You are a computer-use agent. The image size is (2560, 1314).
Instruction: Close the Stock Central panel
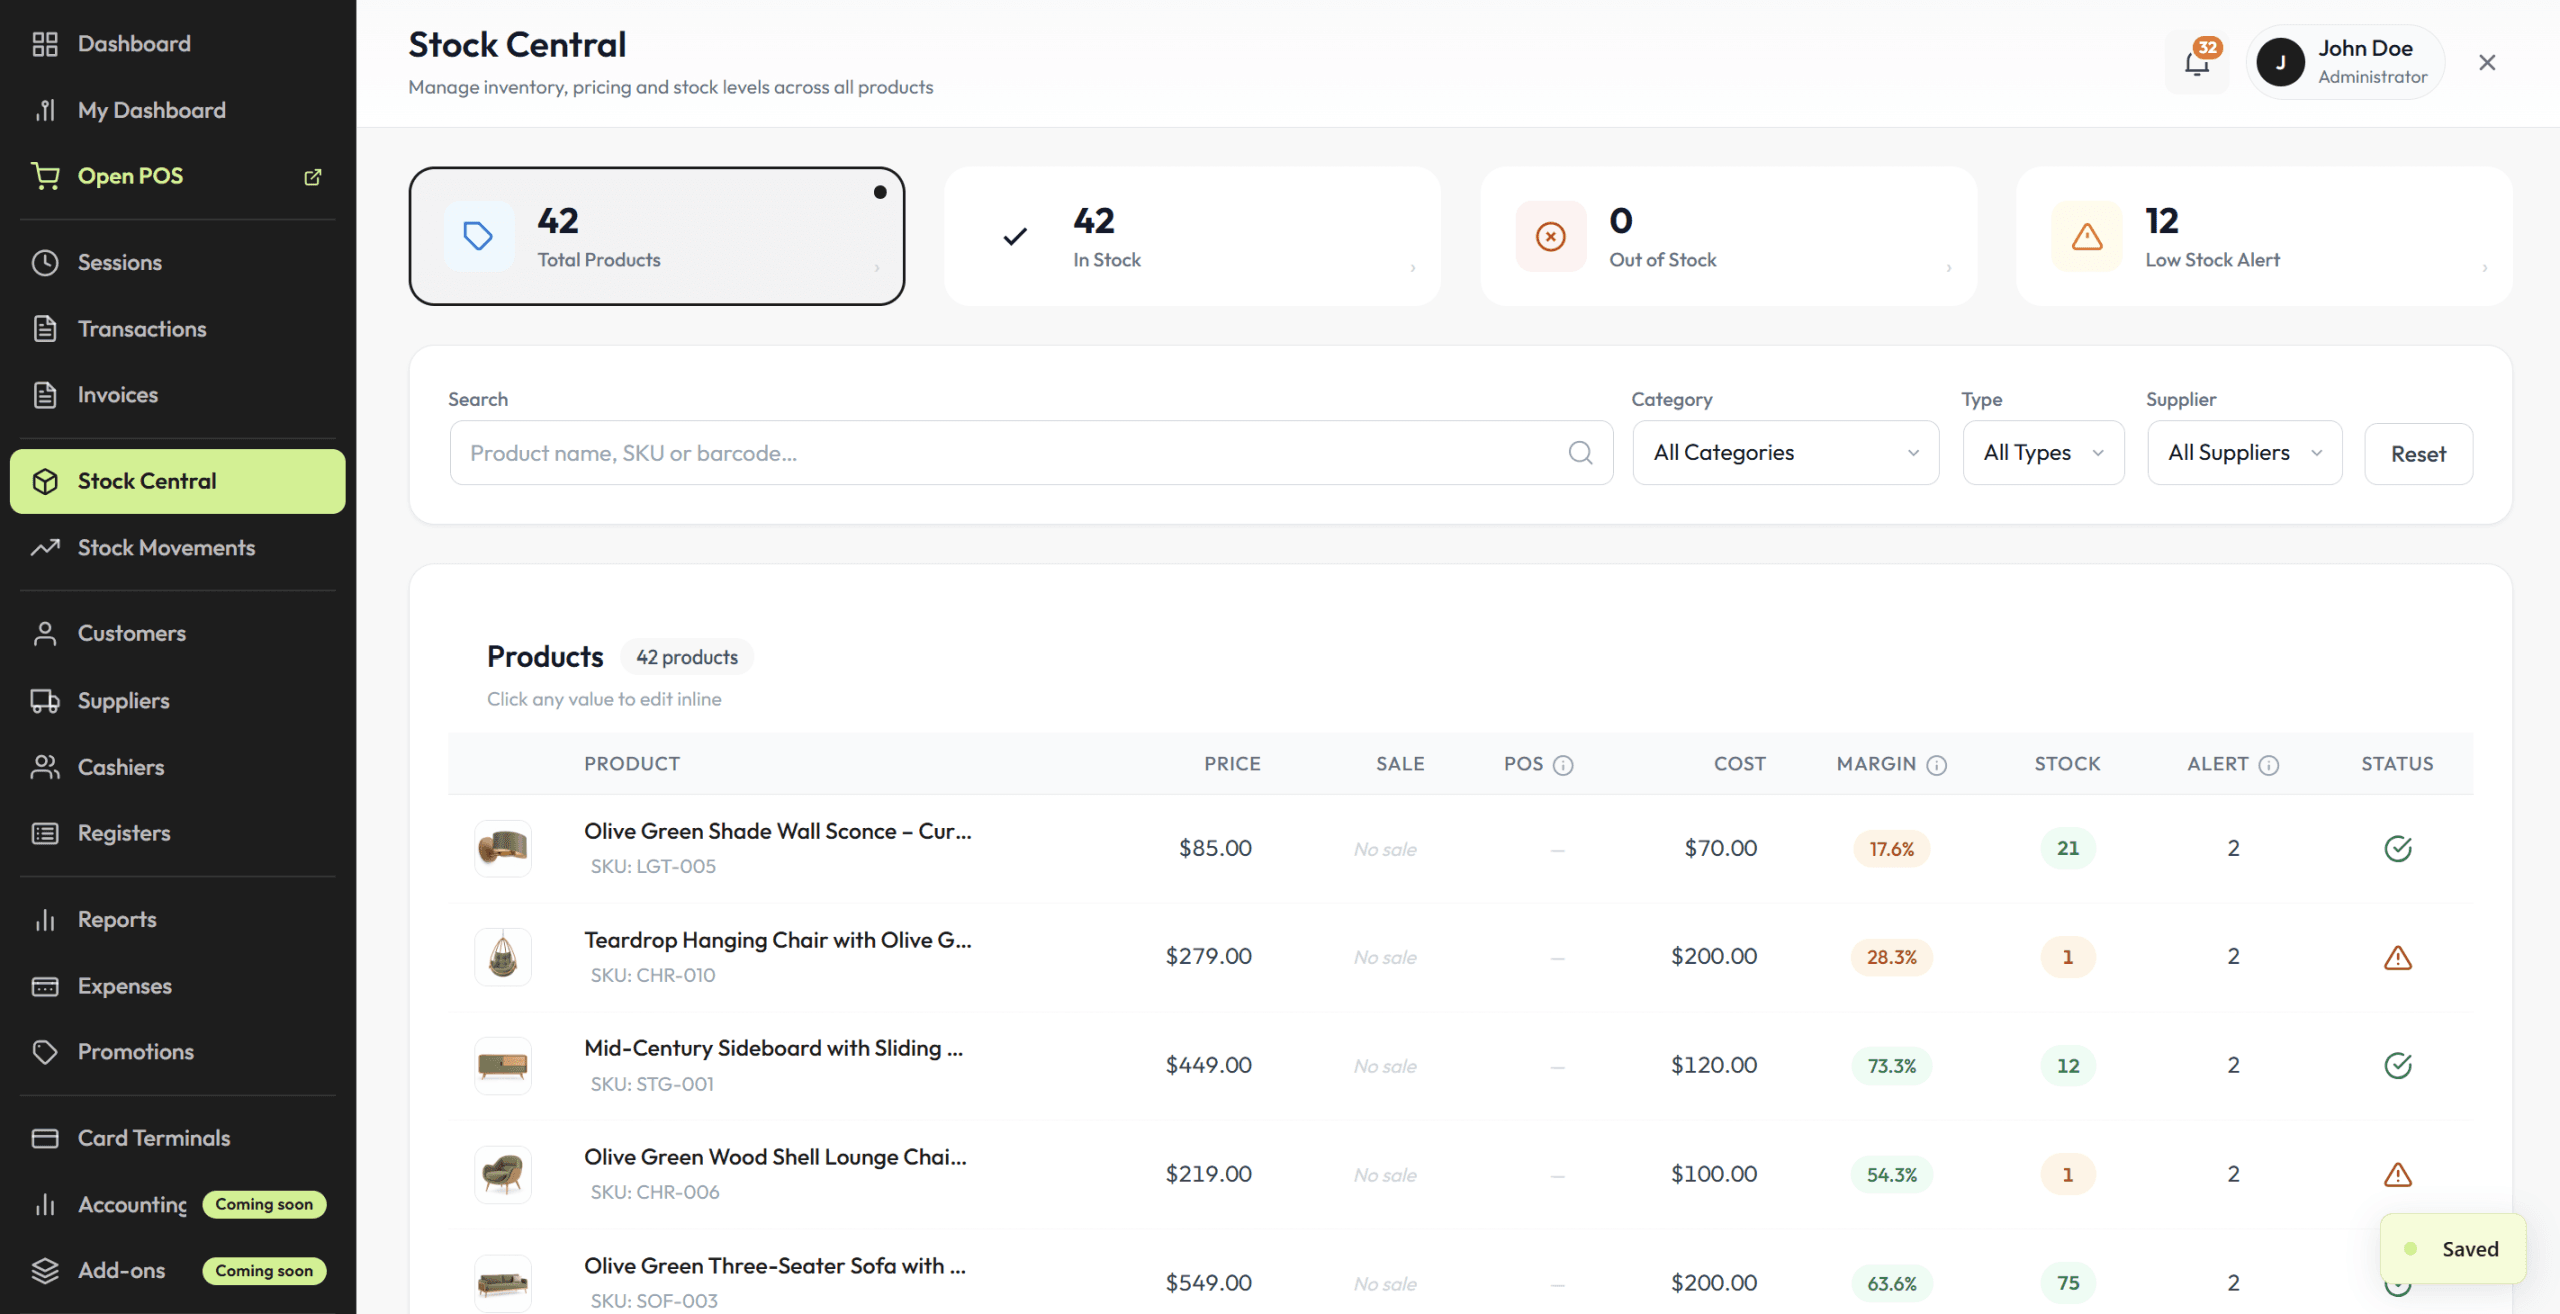coord(2487,63)
